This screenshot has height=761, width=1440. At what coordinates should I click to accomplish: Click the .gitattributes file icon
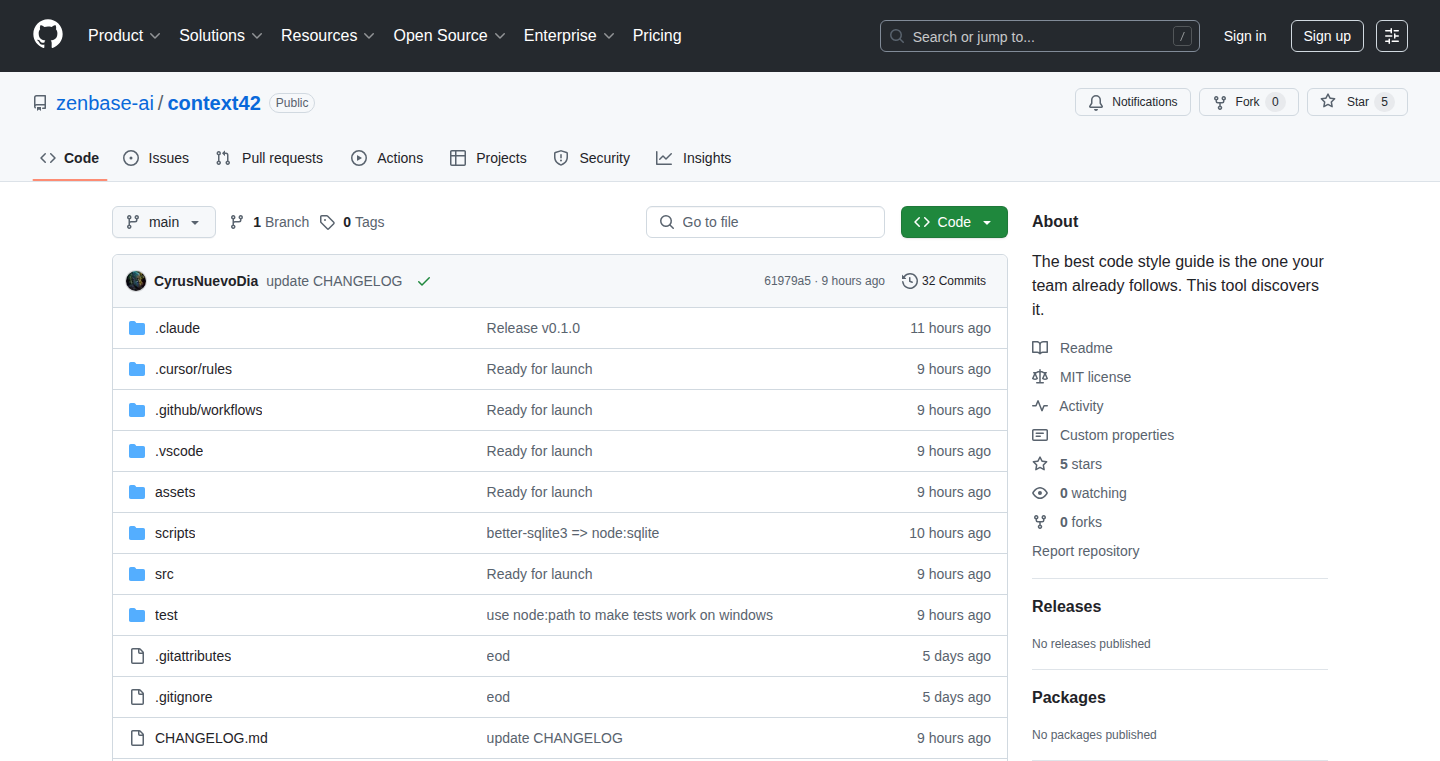[x=137, y=656]
